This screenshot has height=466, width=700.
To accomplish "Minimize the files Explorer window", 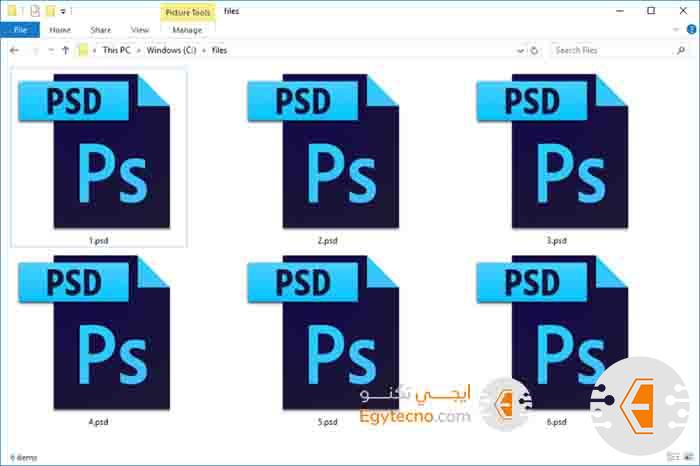I will click(x=620, y=11).
